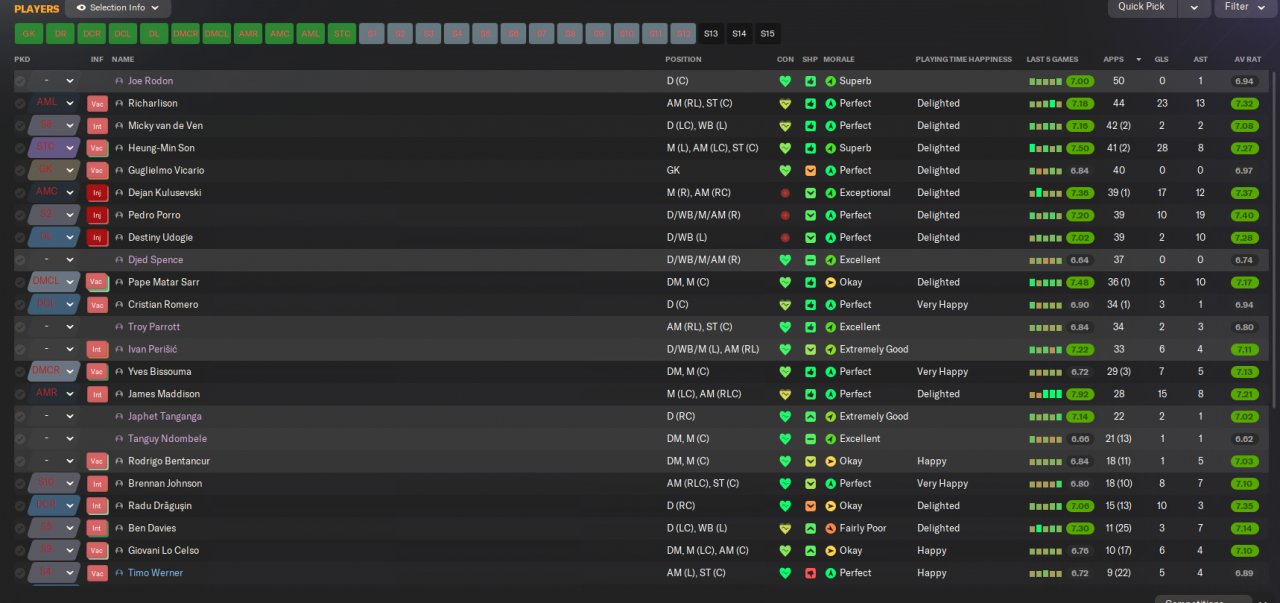Select the STC position slot
The height and width of the screenshot is (603, 1280).
pyautogui.click(x=342, y=34)
